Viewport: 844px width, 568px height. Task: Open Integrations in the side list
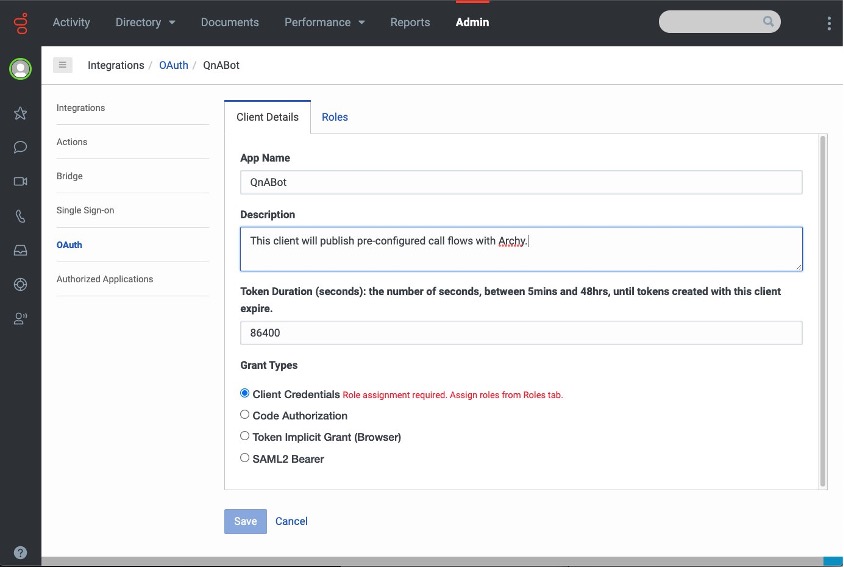tap(81, 108)
